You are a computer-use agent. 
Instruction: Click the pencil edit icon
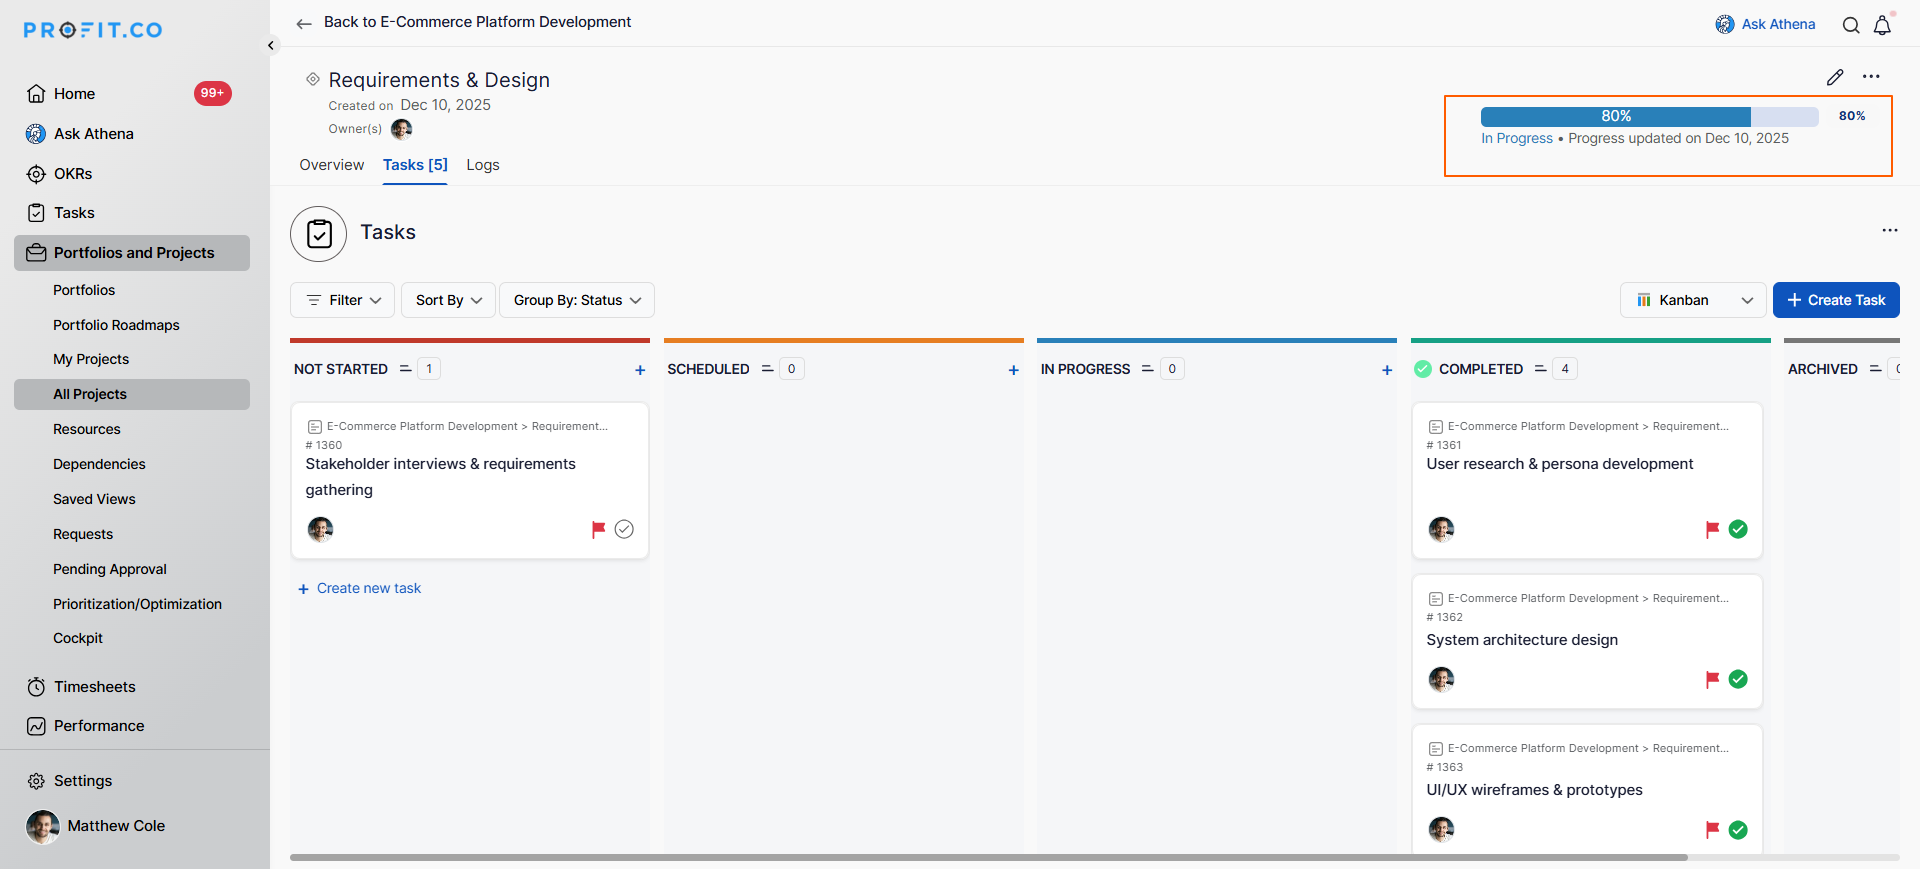click(1835, 77)
